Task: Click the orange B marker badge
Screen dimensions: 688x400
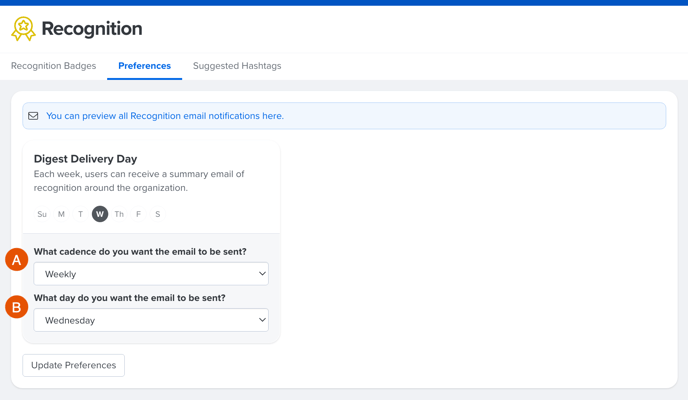Action: pyautogui.click(x=17, y=307)
